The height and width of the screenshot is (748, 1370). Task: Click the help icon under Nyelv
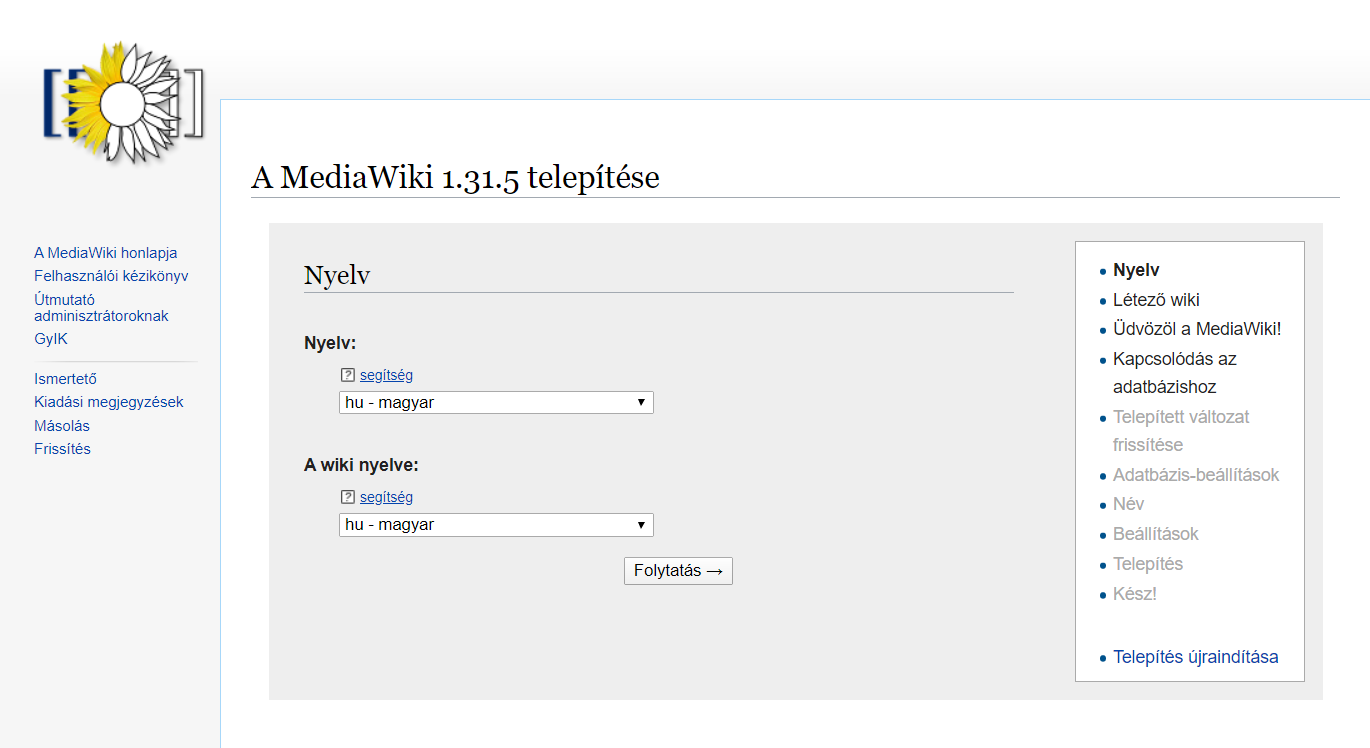coord(348,375)
